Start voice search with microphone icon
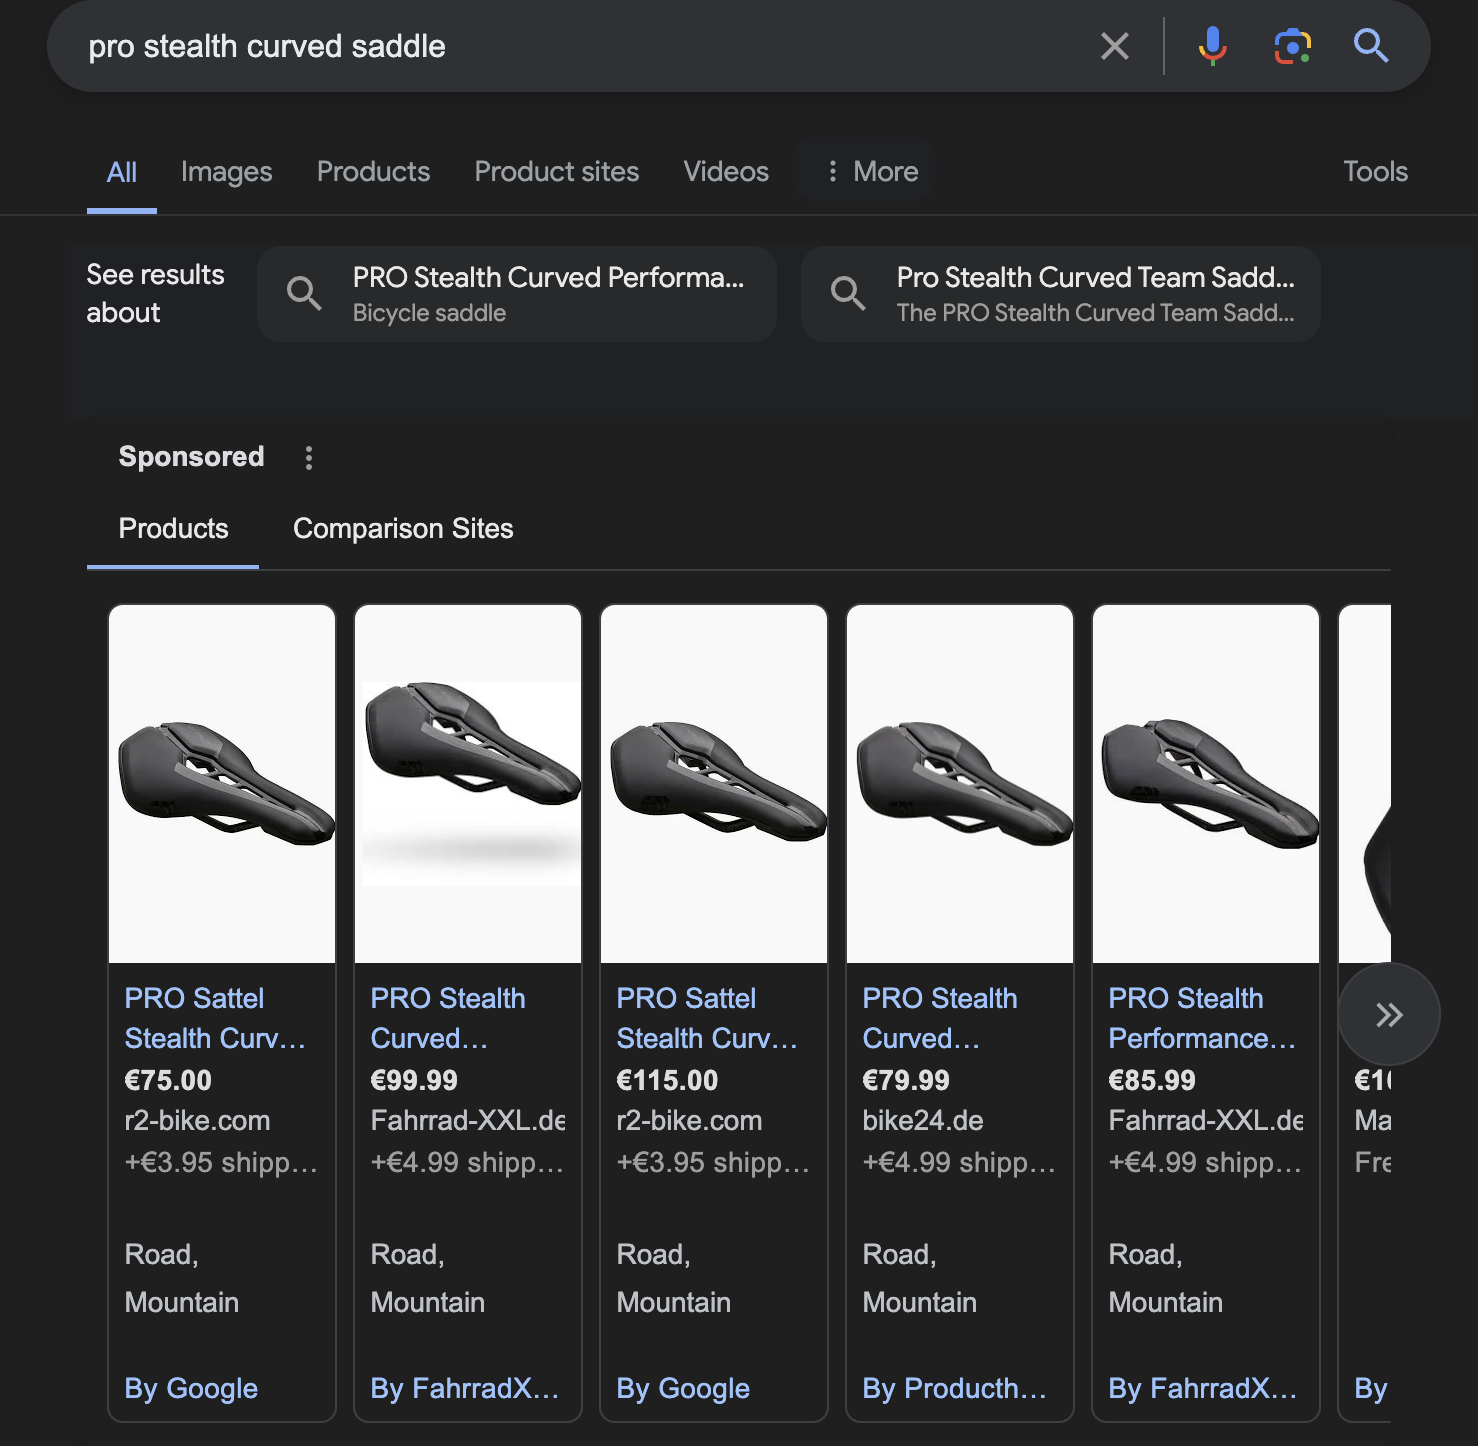Viewport: 1478px width, 1446px height. coord(1212,46)
